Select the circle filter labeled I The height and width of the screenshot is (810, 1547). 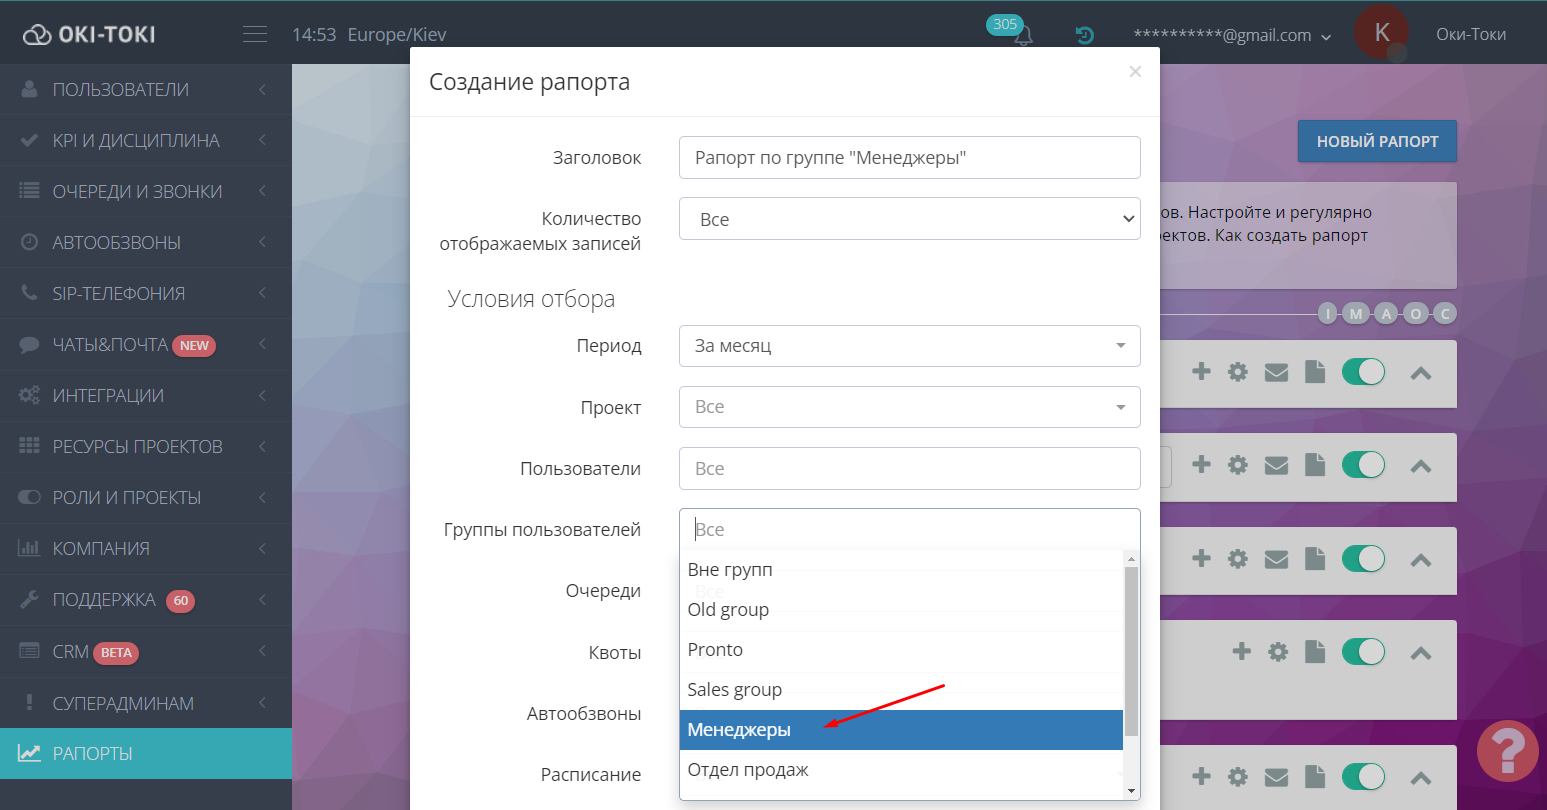pos(1328,314)
